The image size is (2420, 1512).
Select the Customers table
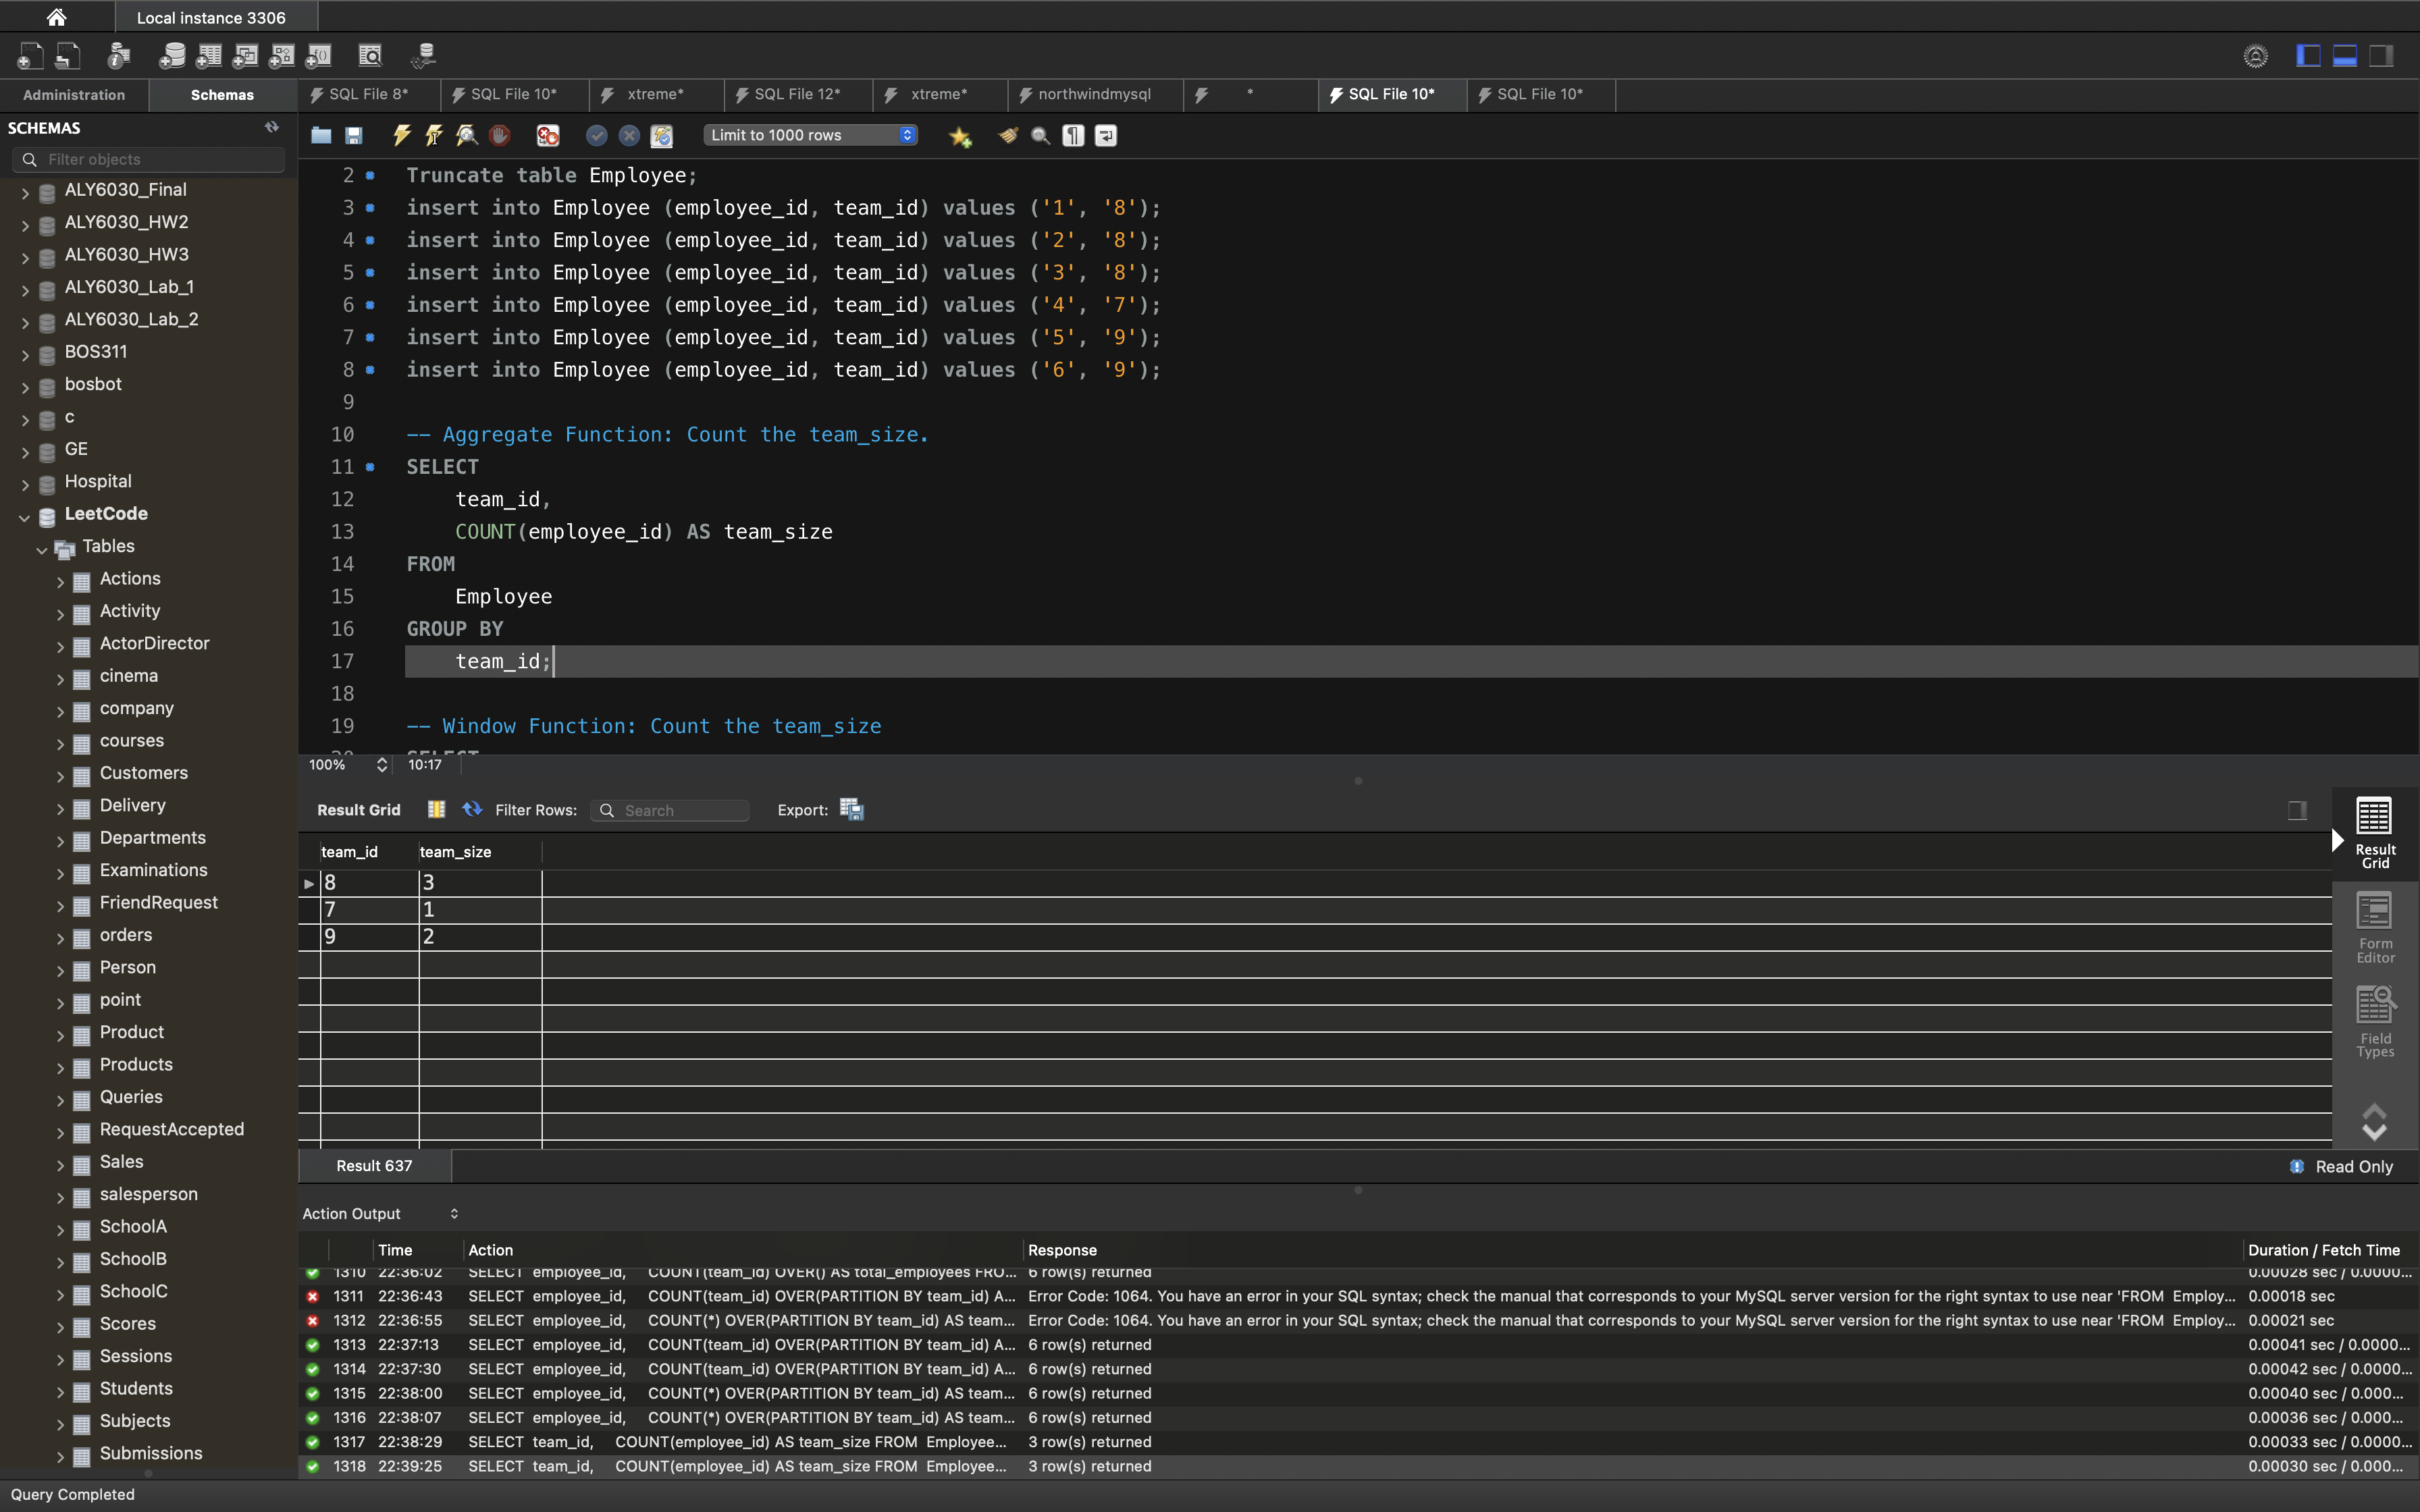point(144,773)
